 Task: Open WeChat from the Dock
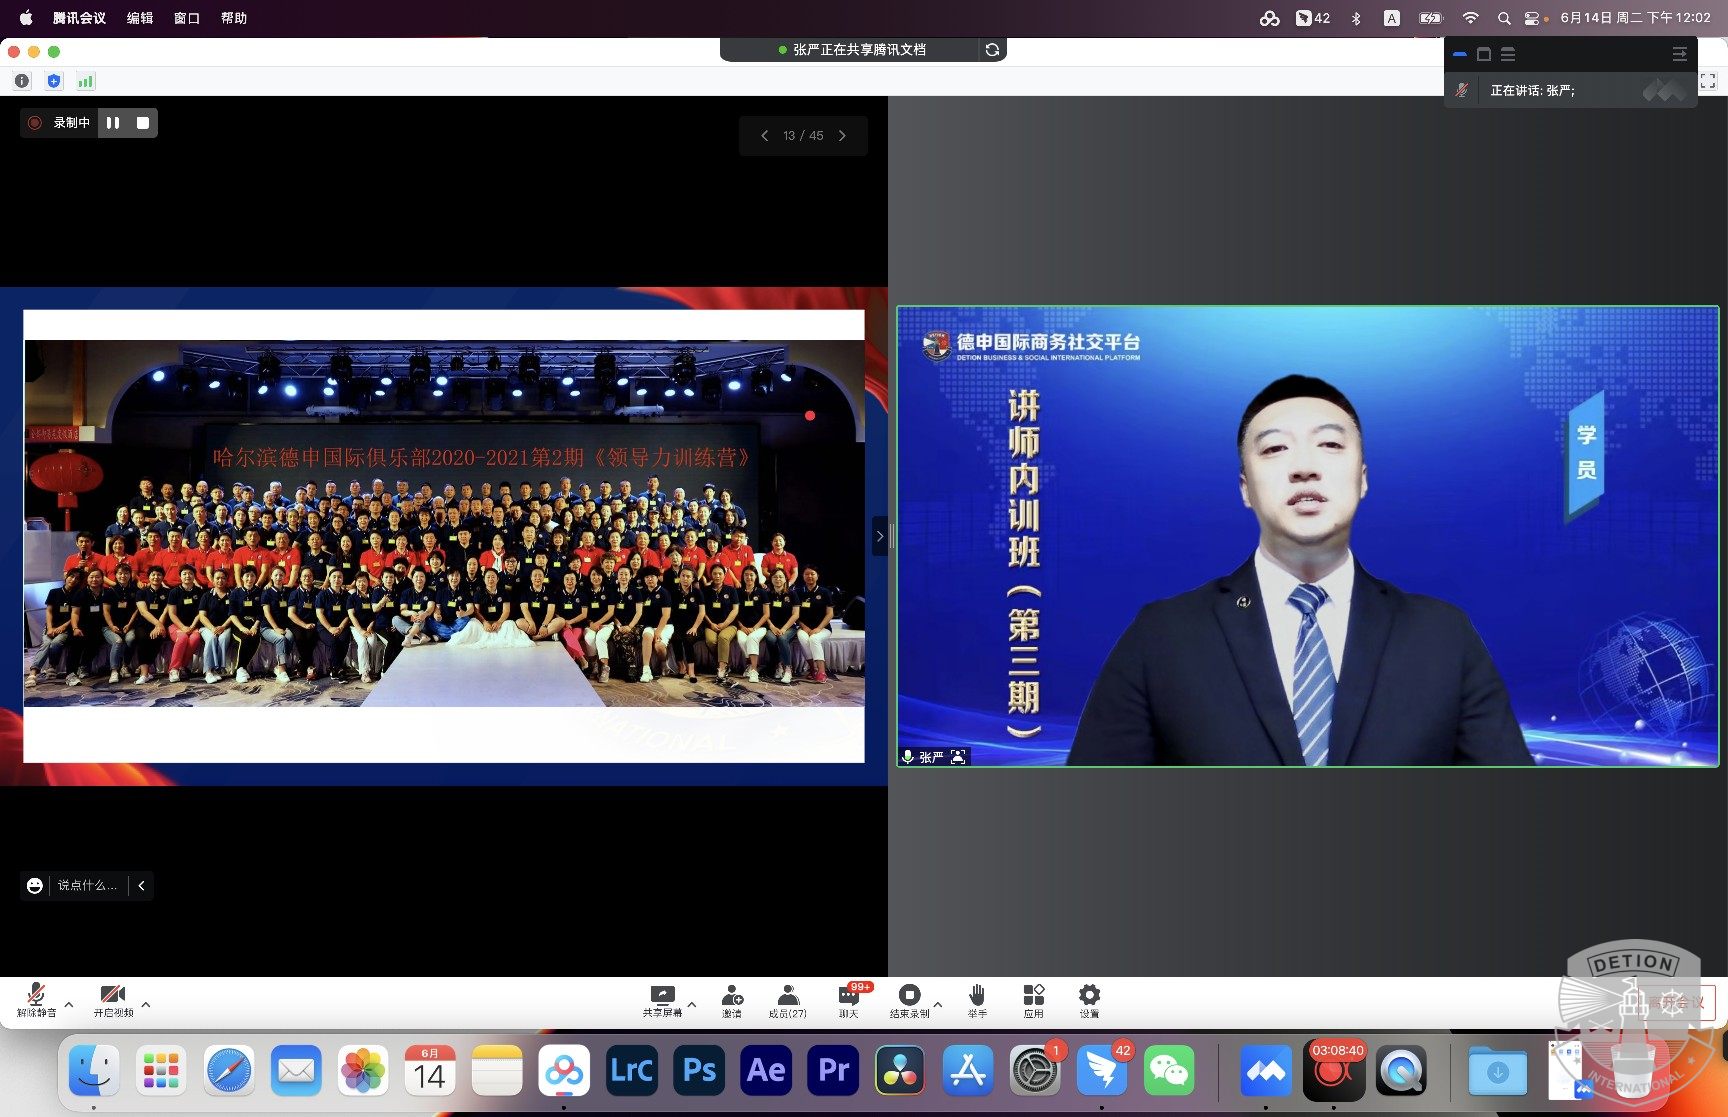1169,1070
